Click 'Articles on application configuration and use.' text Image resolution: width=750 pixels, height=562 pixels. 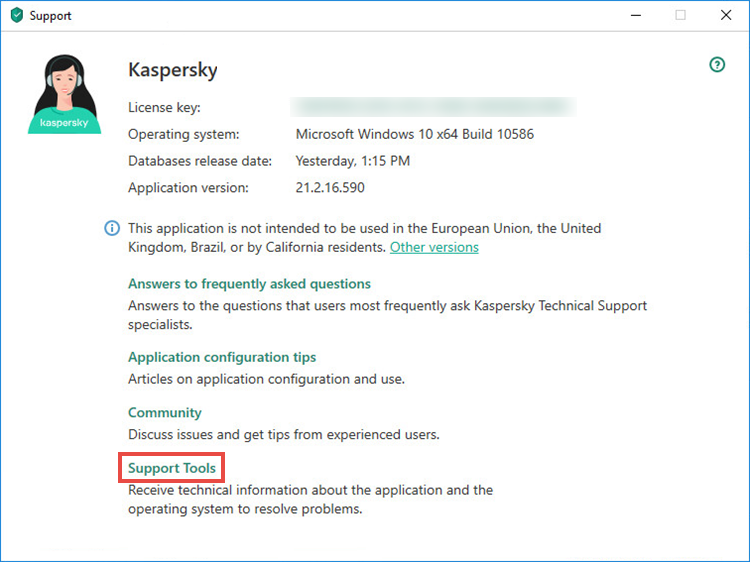point(266,379)
